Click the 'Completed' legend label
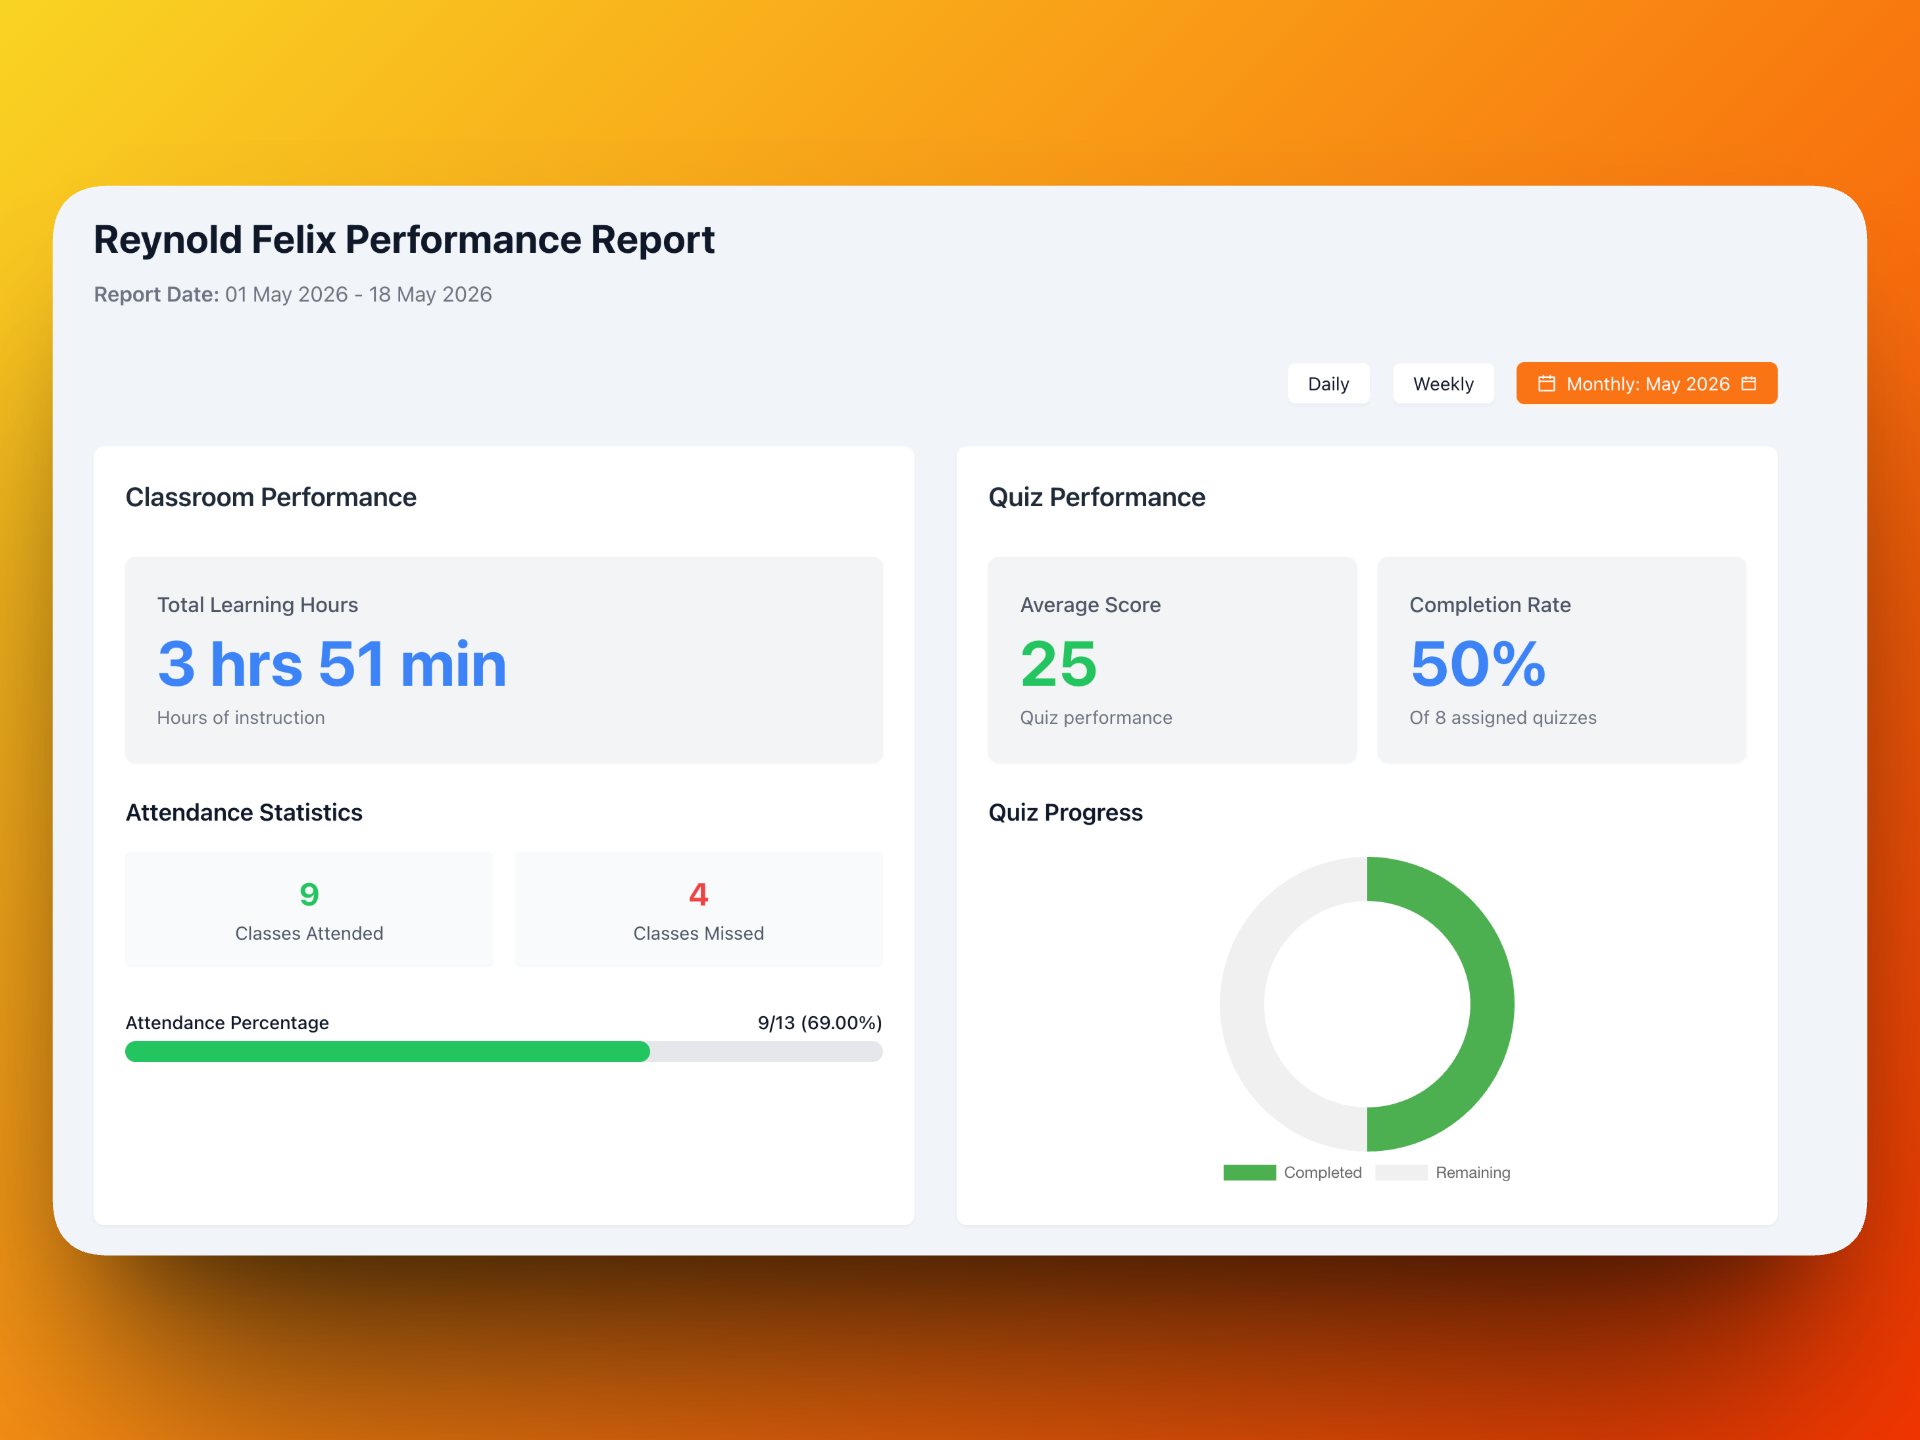1920x1440 pixels. click(1322, 1172)
